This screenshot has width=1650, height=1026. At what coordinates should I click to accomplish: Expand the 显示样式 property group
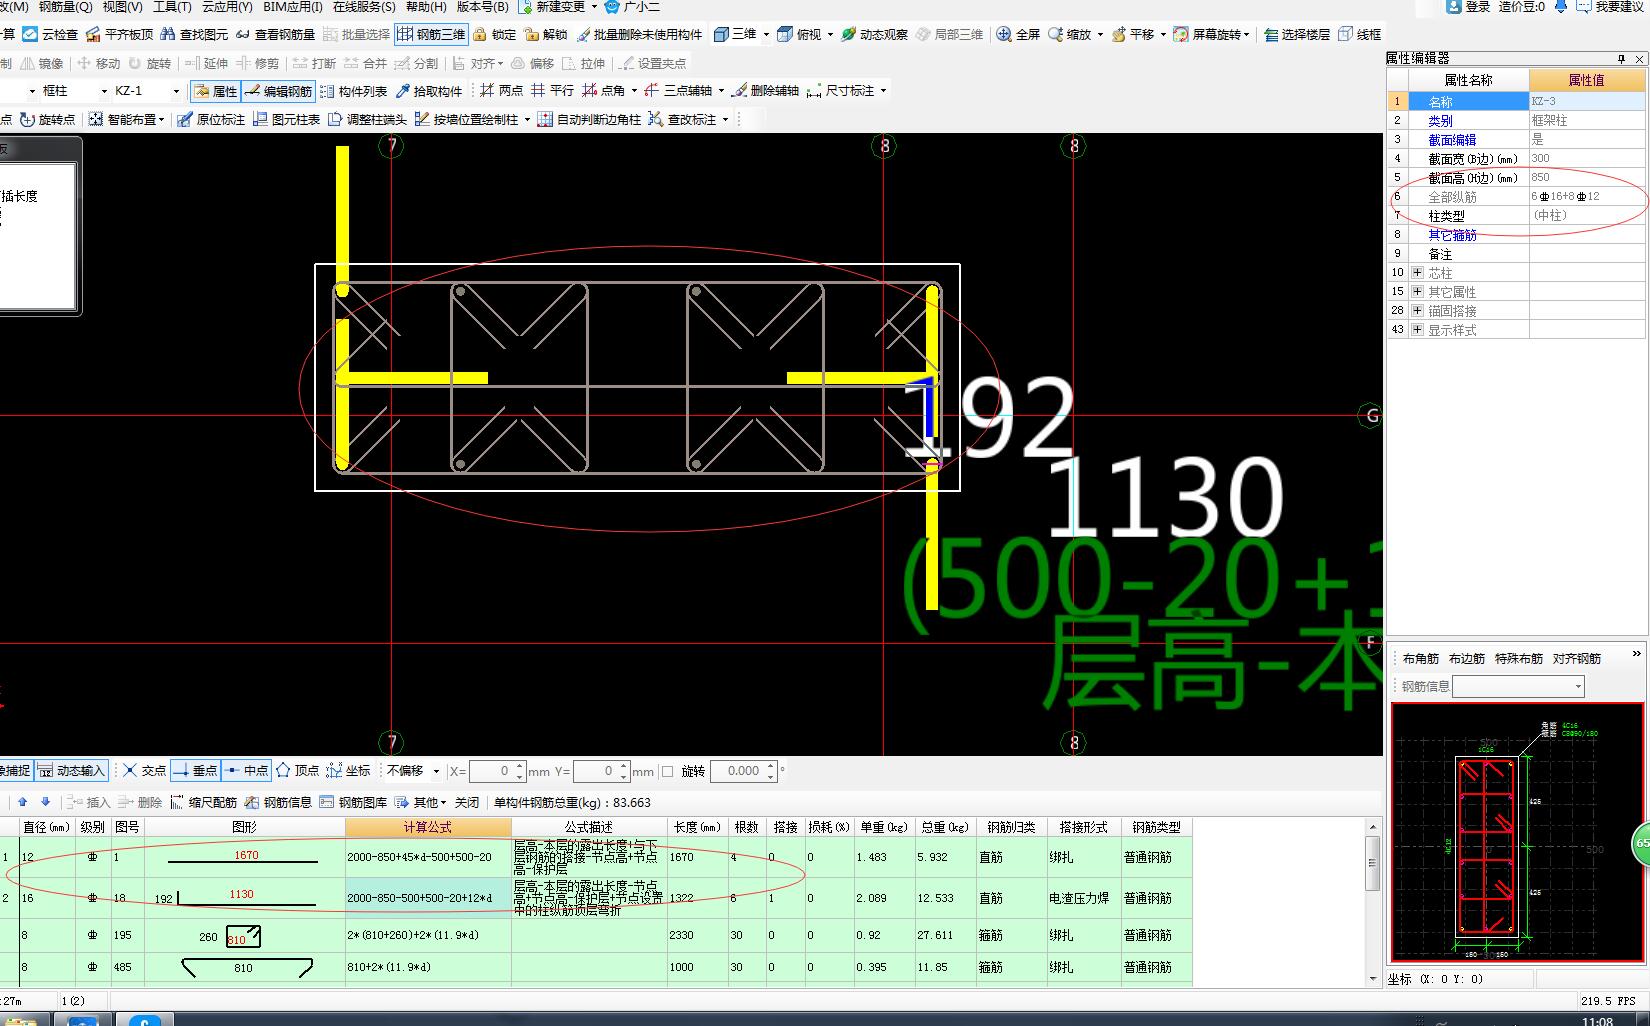(1417, 329)
